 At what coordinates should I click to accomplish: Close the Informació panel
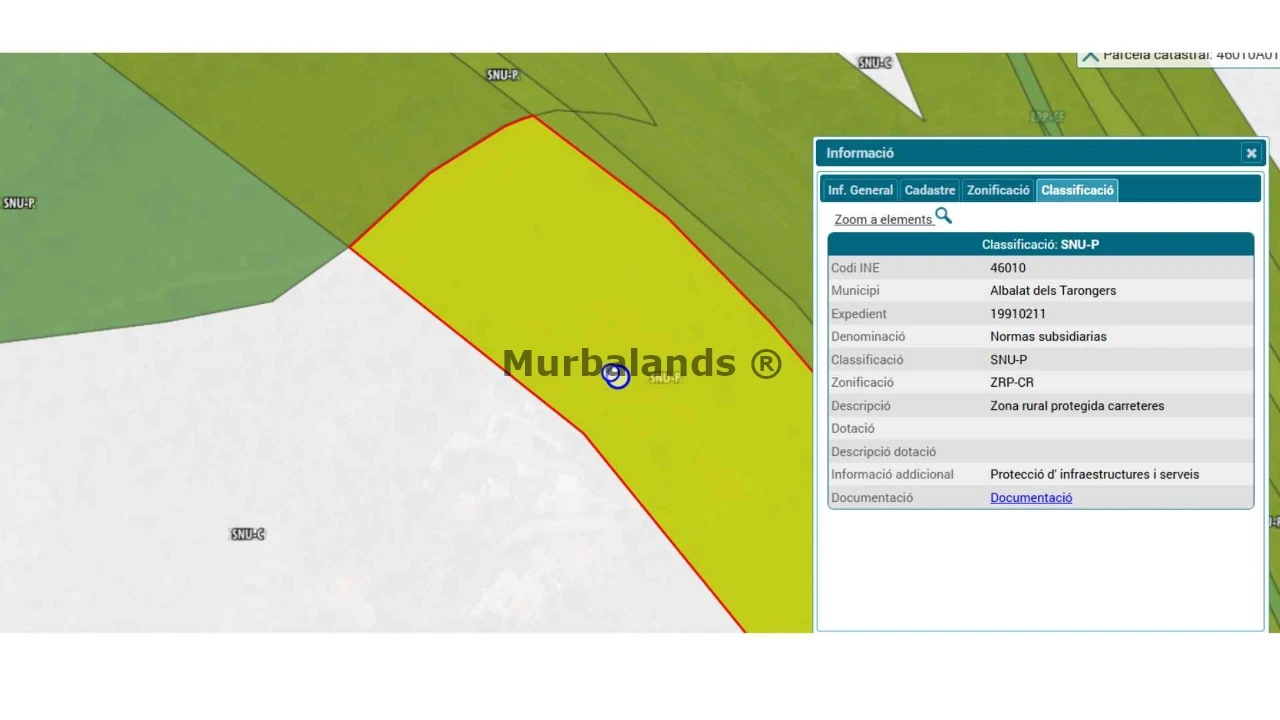coord(1251,153)
